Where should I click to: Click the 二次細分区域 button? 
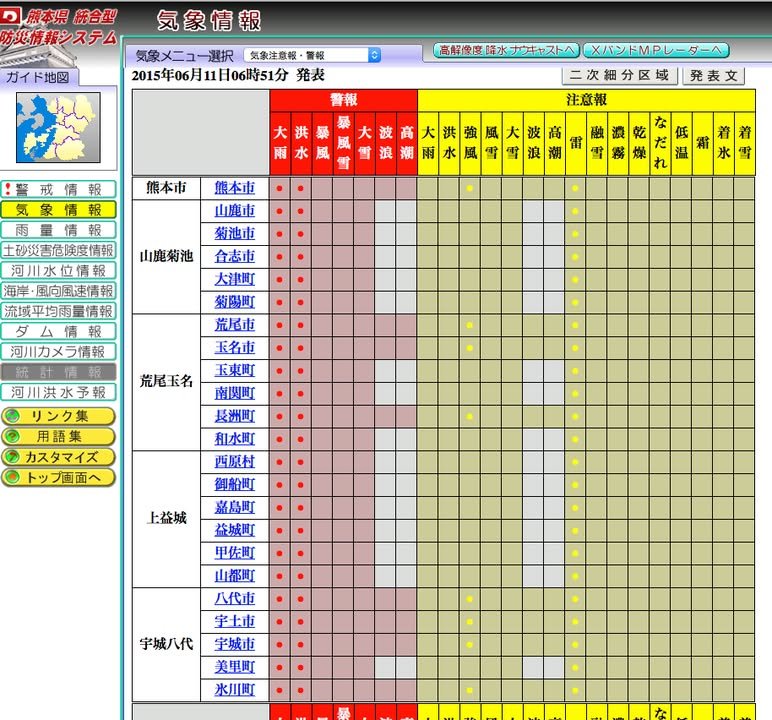[619, 76]
